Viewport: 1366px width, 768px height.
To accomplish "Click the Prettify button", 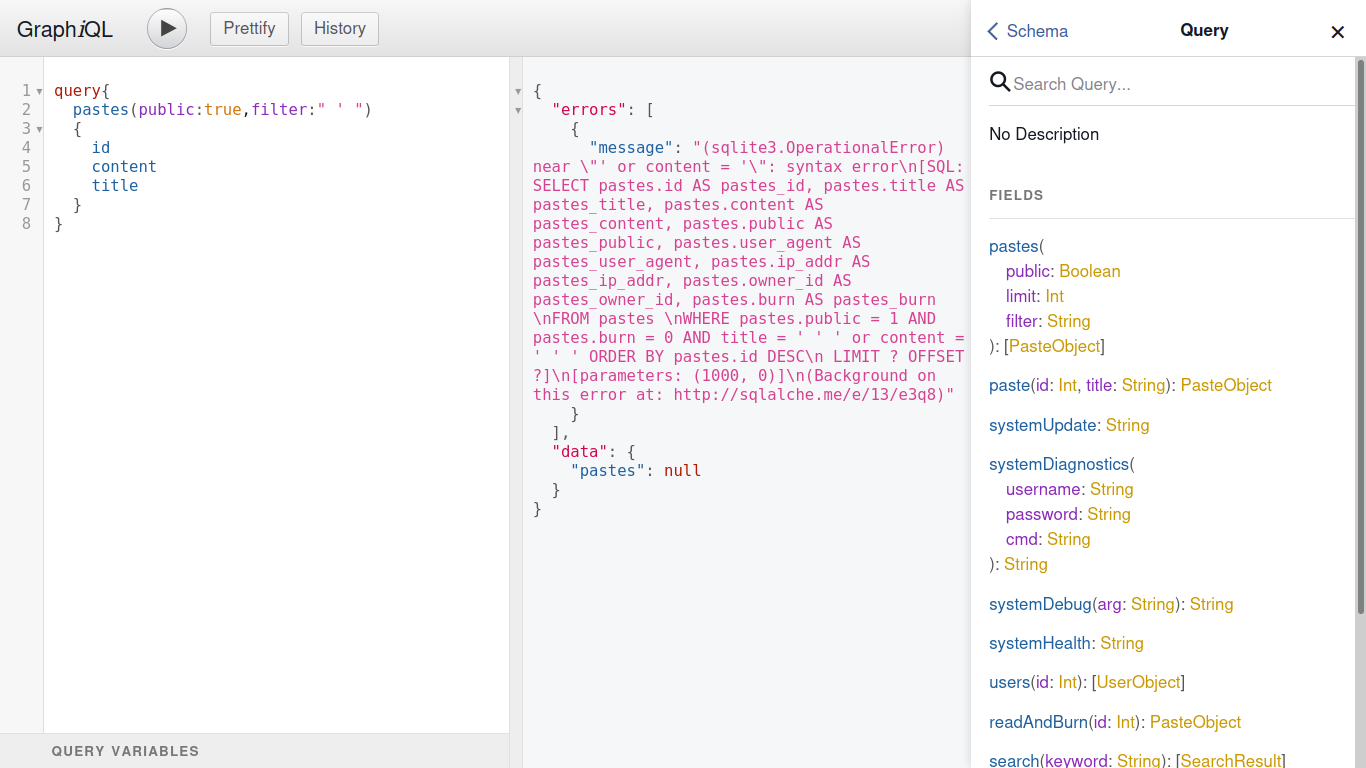I will [249, 28].
